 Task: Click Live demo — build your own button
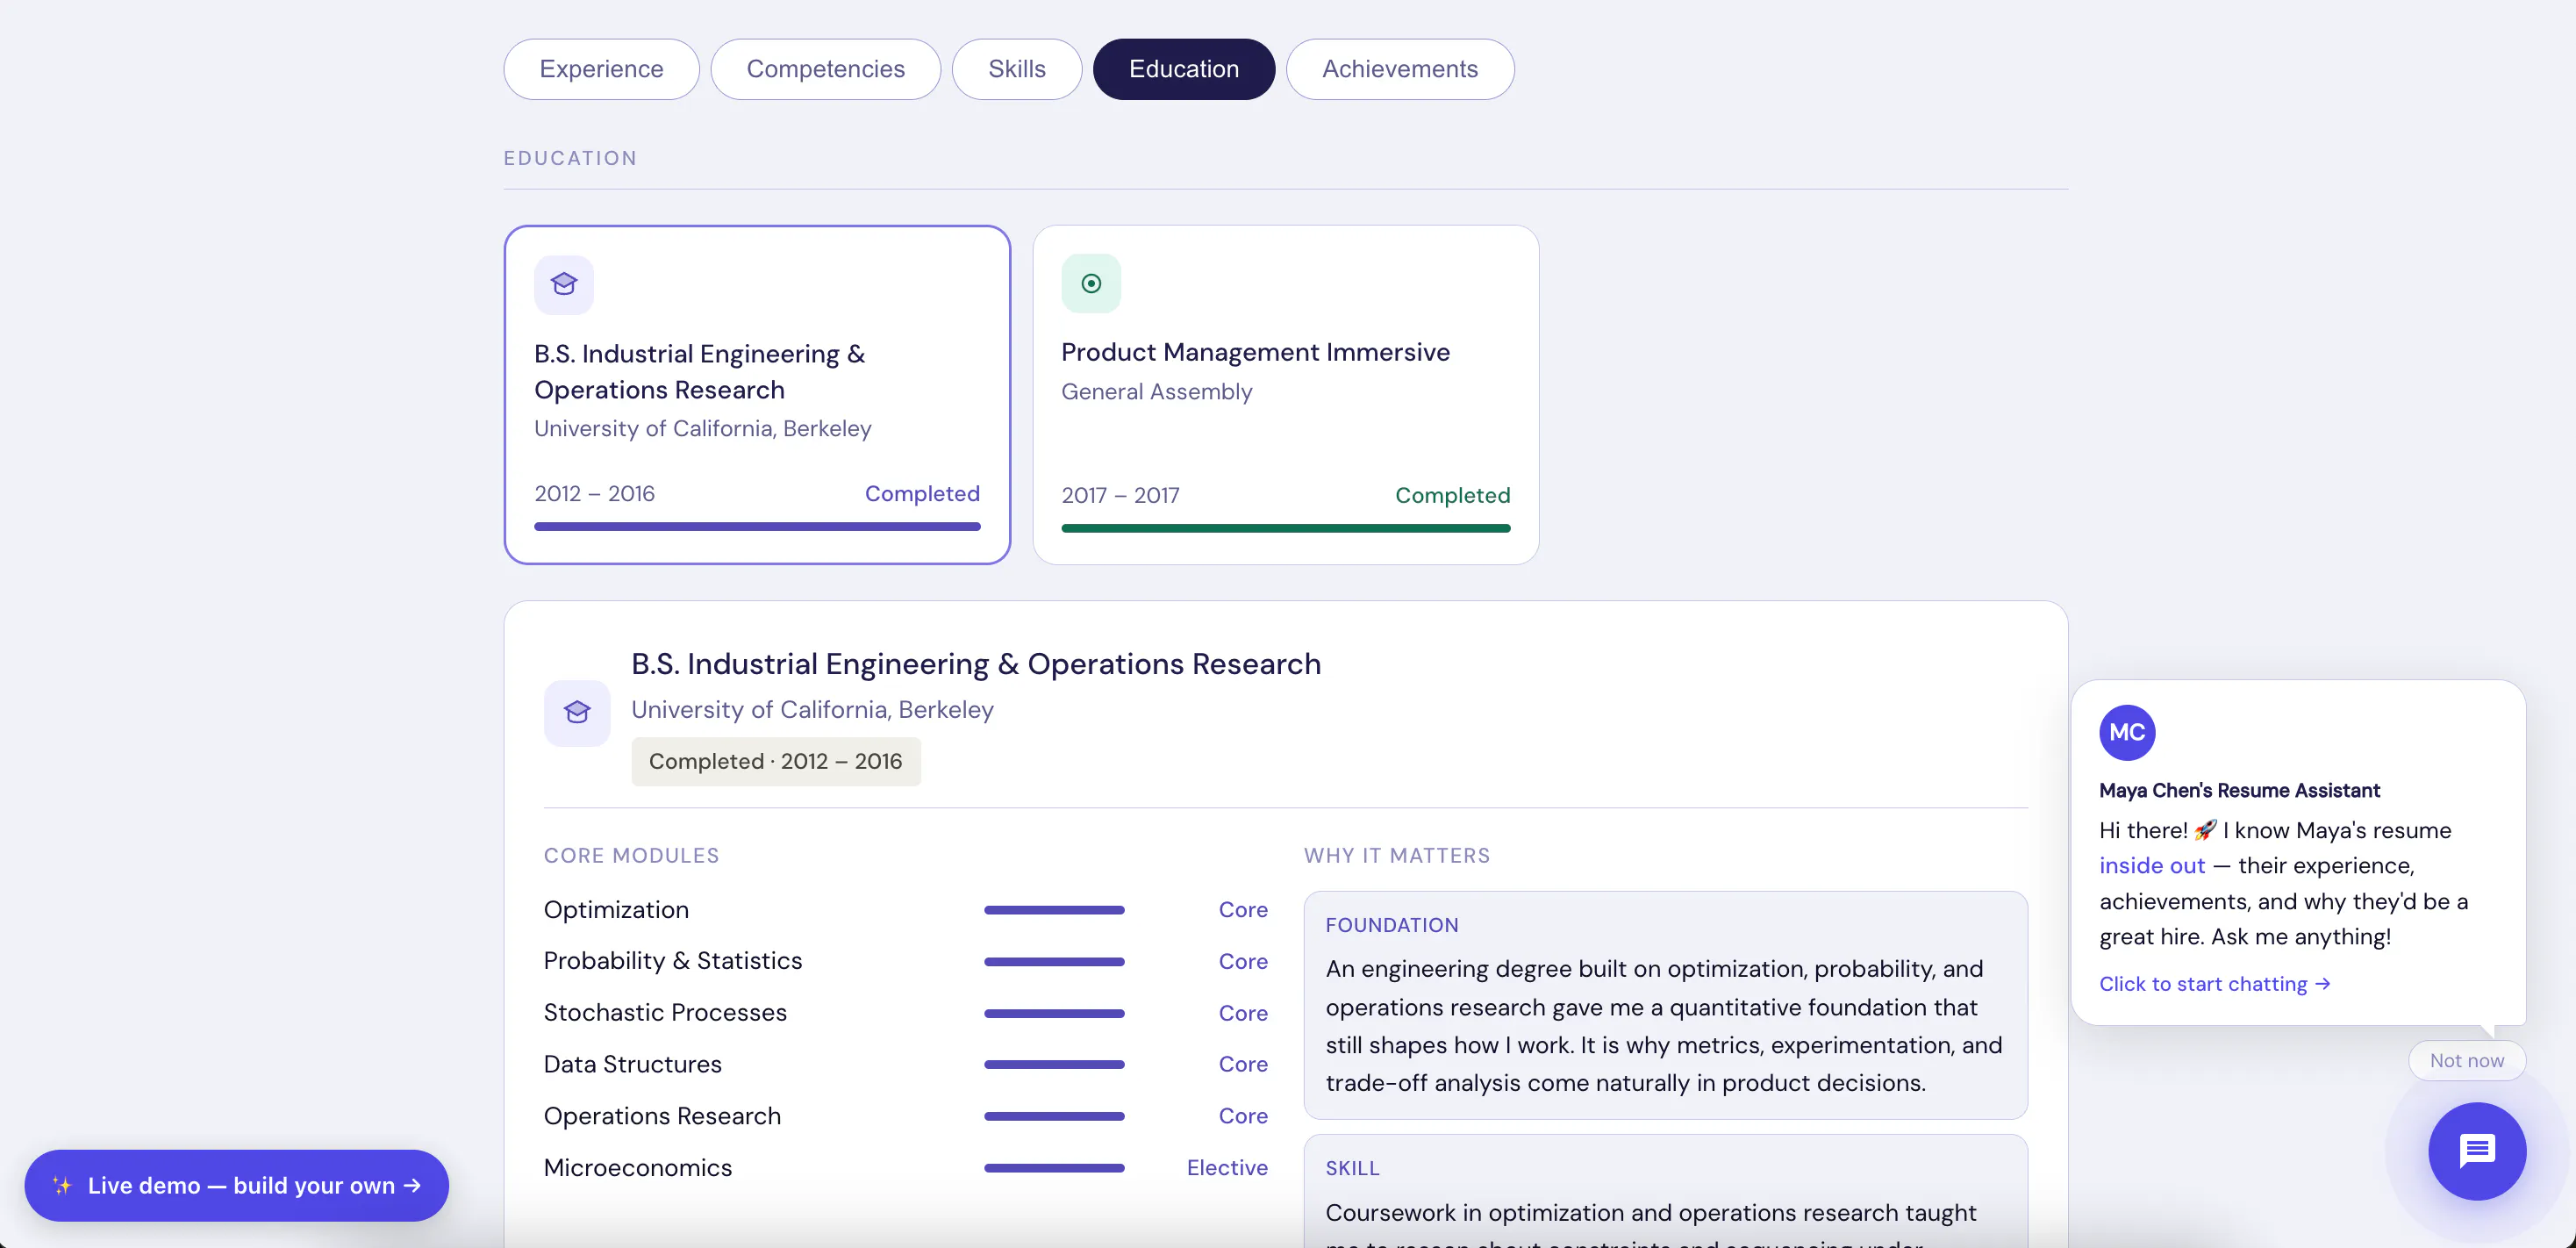pos(237,1185)
